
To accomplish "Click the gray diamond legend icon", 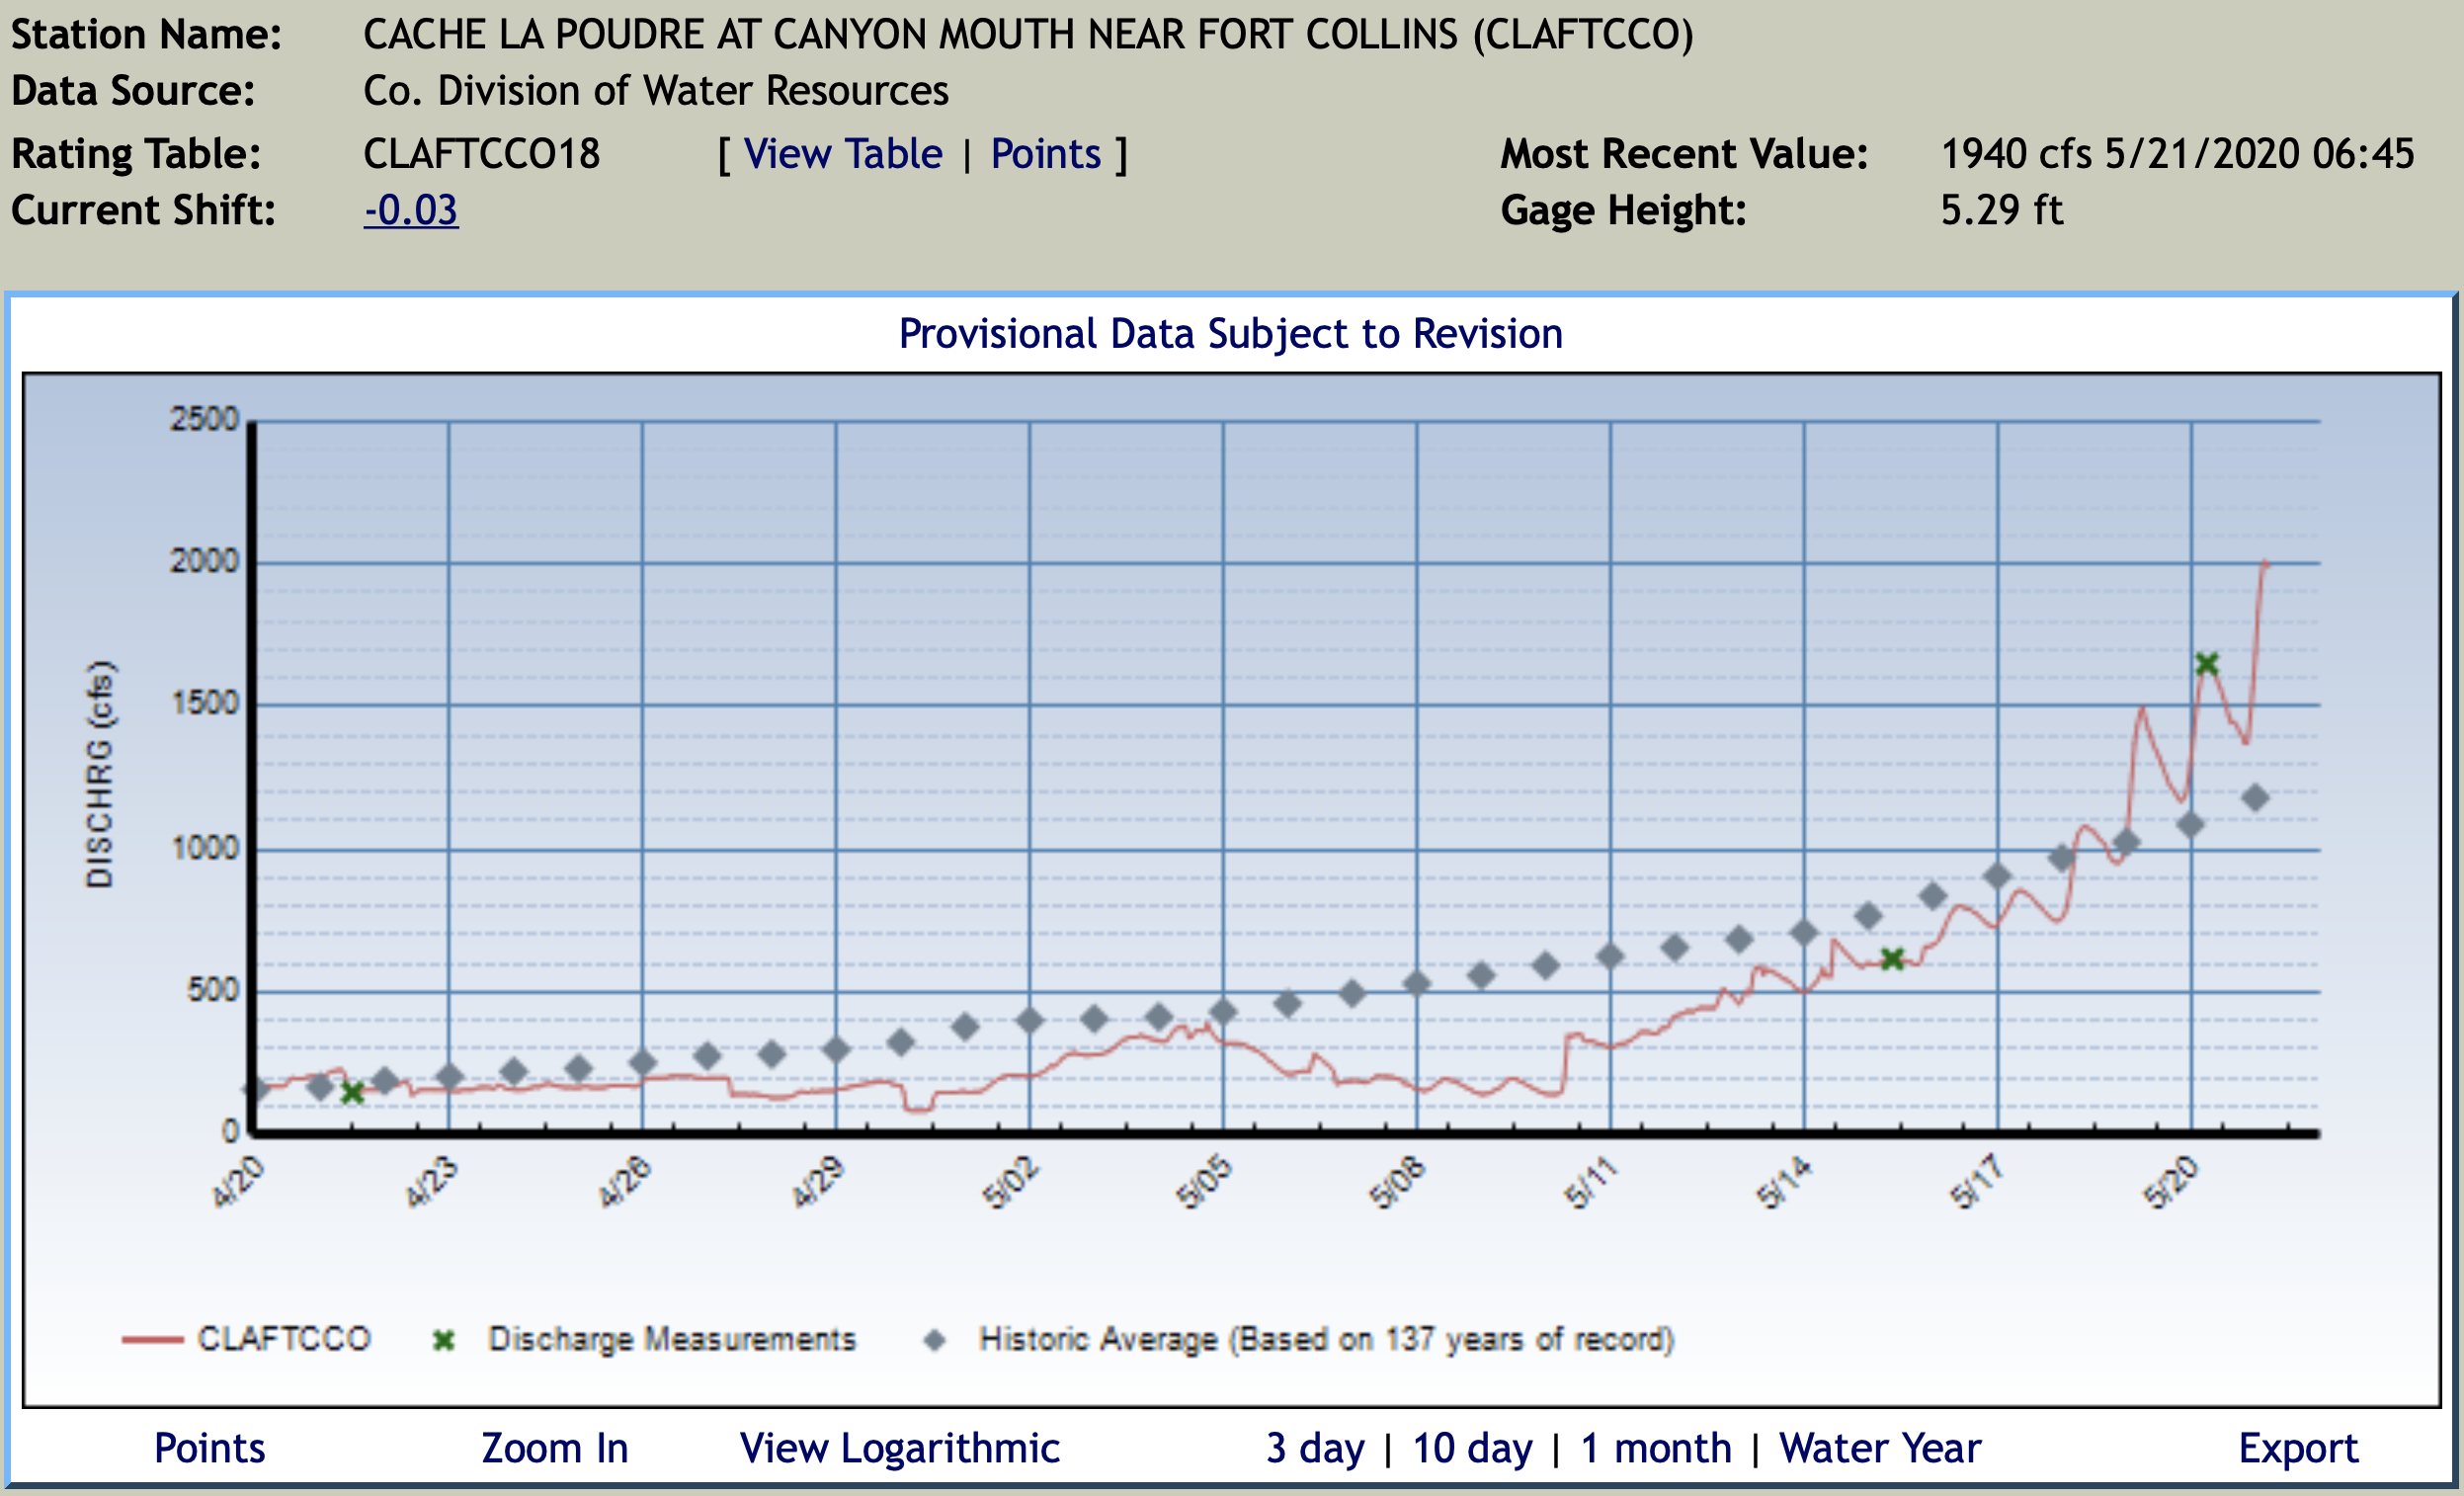I will 934,1340.
